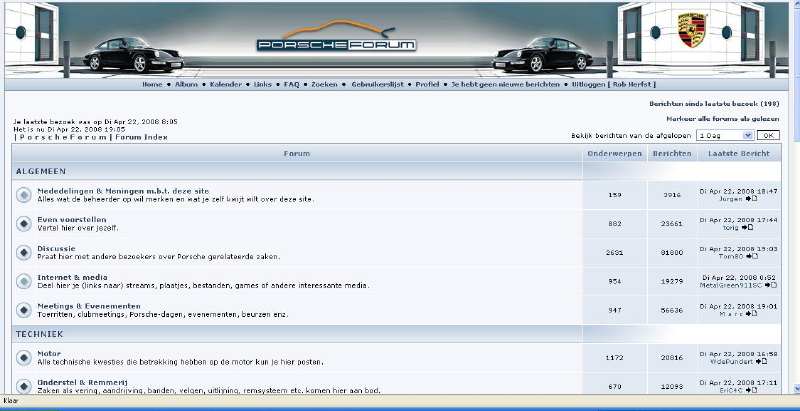Viewport: 800px width, 411px height.
Task: View latest post icon next to MetalGreen911SC
Action: (771, 285)
